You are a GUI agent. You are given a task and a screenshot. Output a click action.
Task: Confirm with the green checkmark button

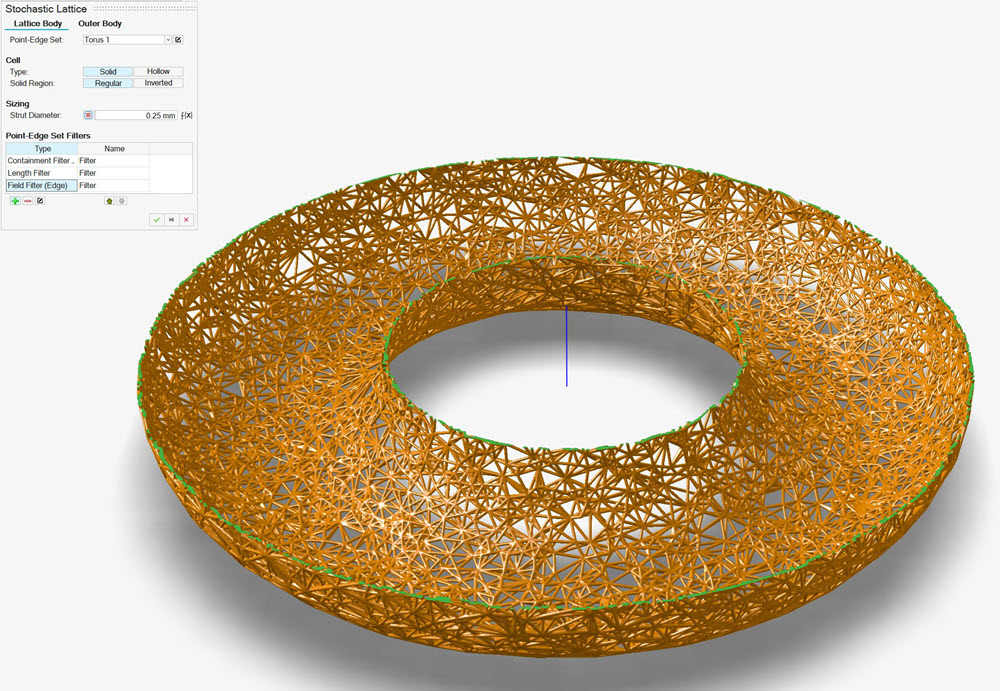click(156, 219)
